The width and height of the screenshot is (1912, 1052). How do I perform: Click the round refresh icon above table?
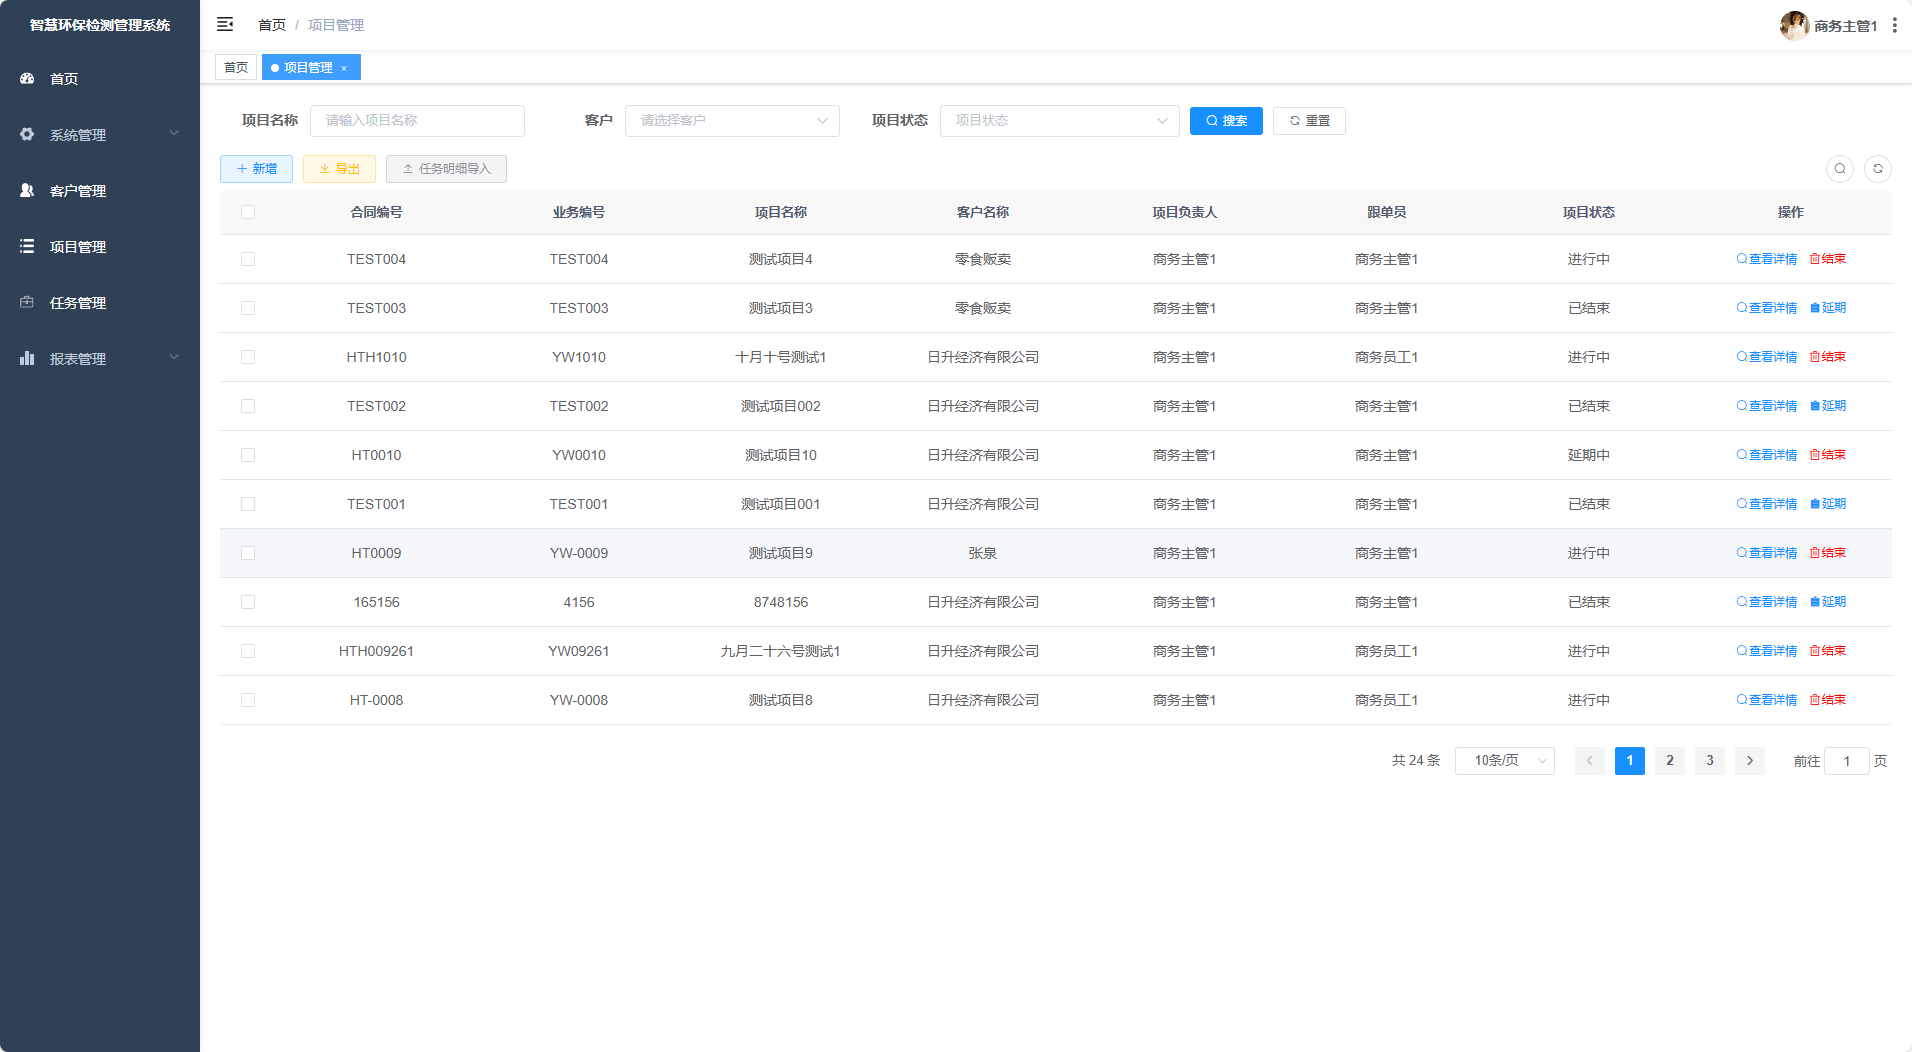point(1877,169)
